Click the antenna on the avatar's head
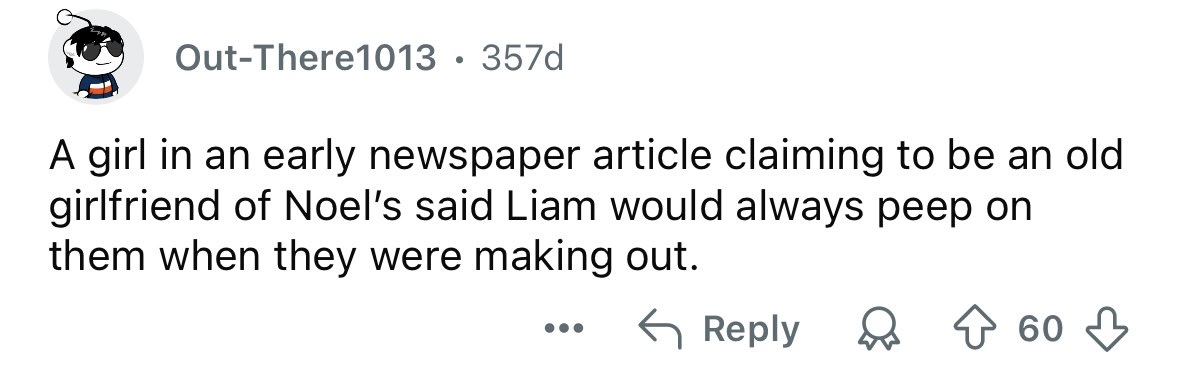Viewport: 1179px width, 368px height. click(70, 18)
